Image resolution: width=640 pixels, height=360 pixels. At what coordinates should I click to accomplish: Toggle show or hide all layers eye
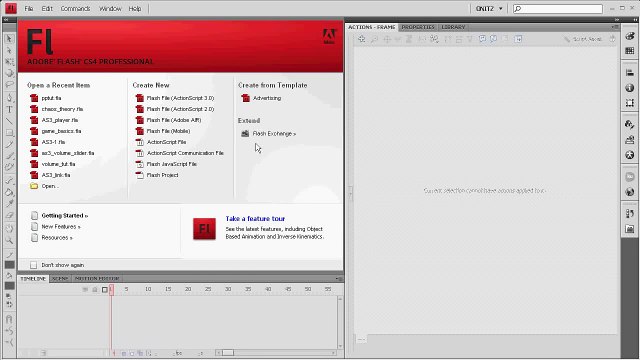85,289
